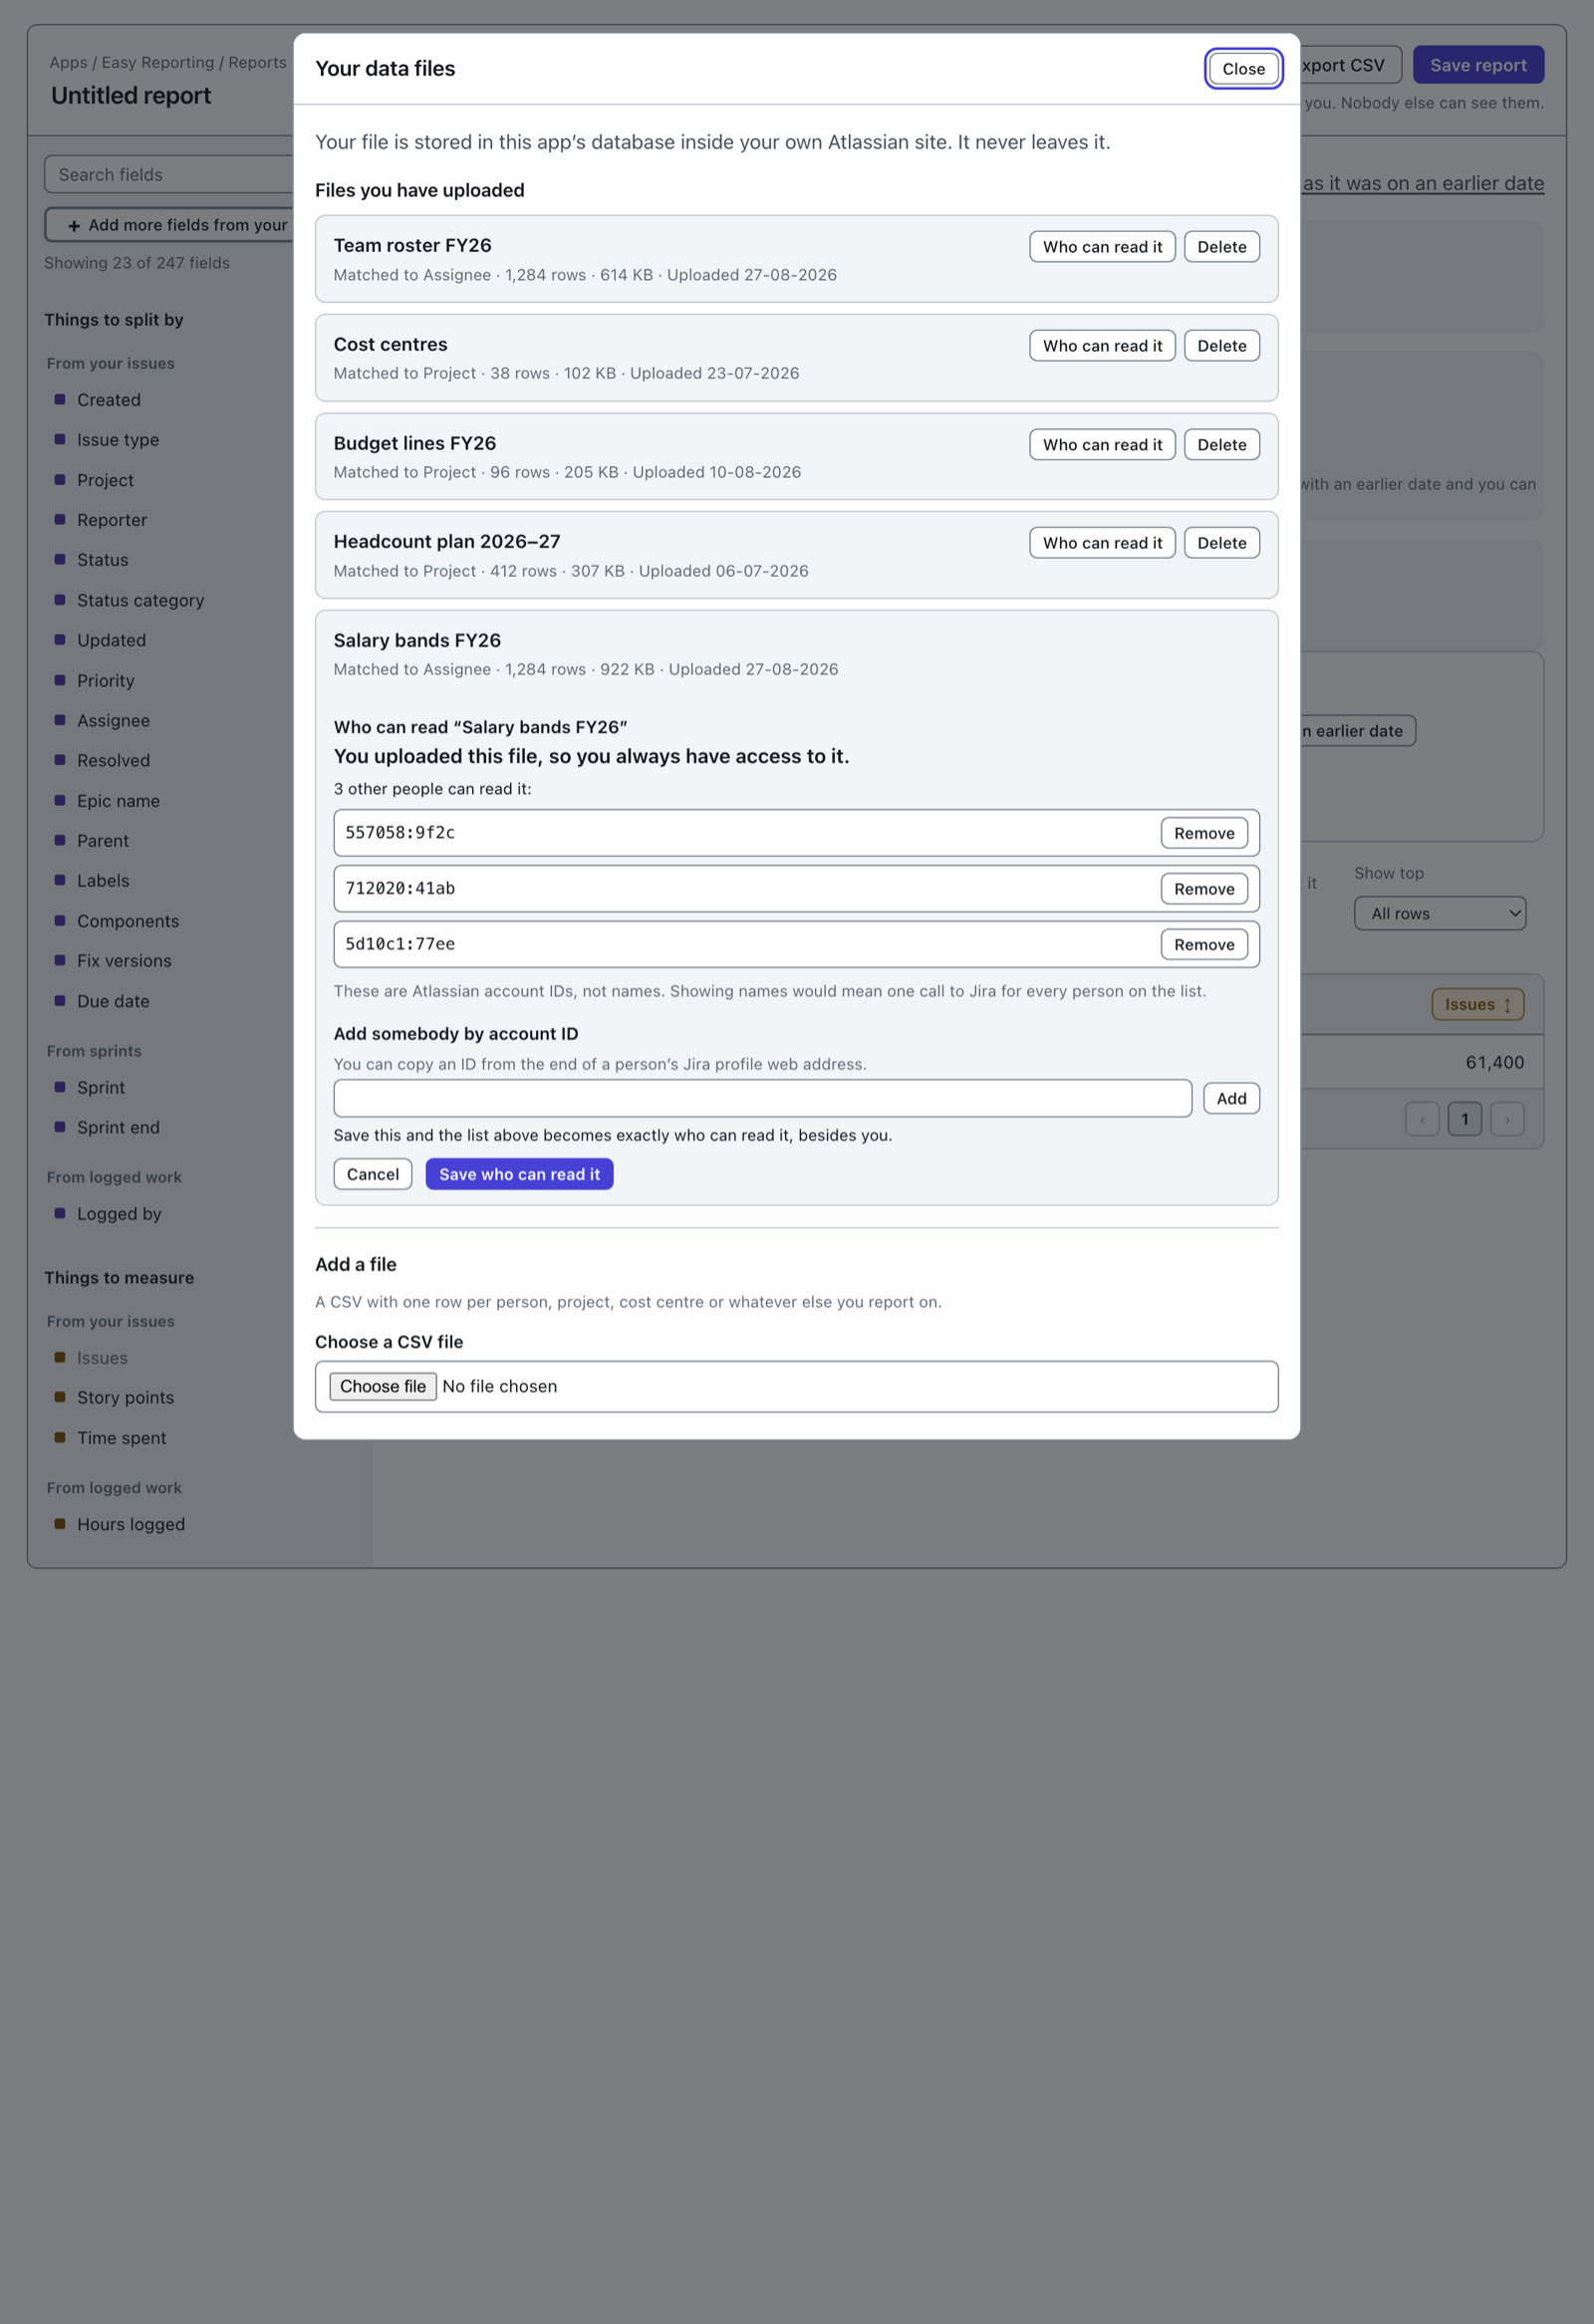Open who can read Cost centres
The image size is (1594, 2324).
[1102, 346]
